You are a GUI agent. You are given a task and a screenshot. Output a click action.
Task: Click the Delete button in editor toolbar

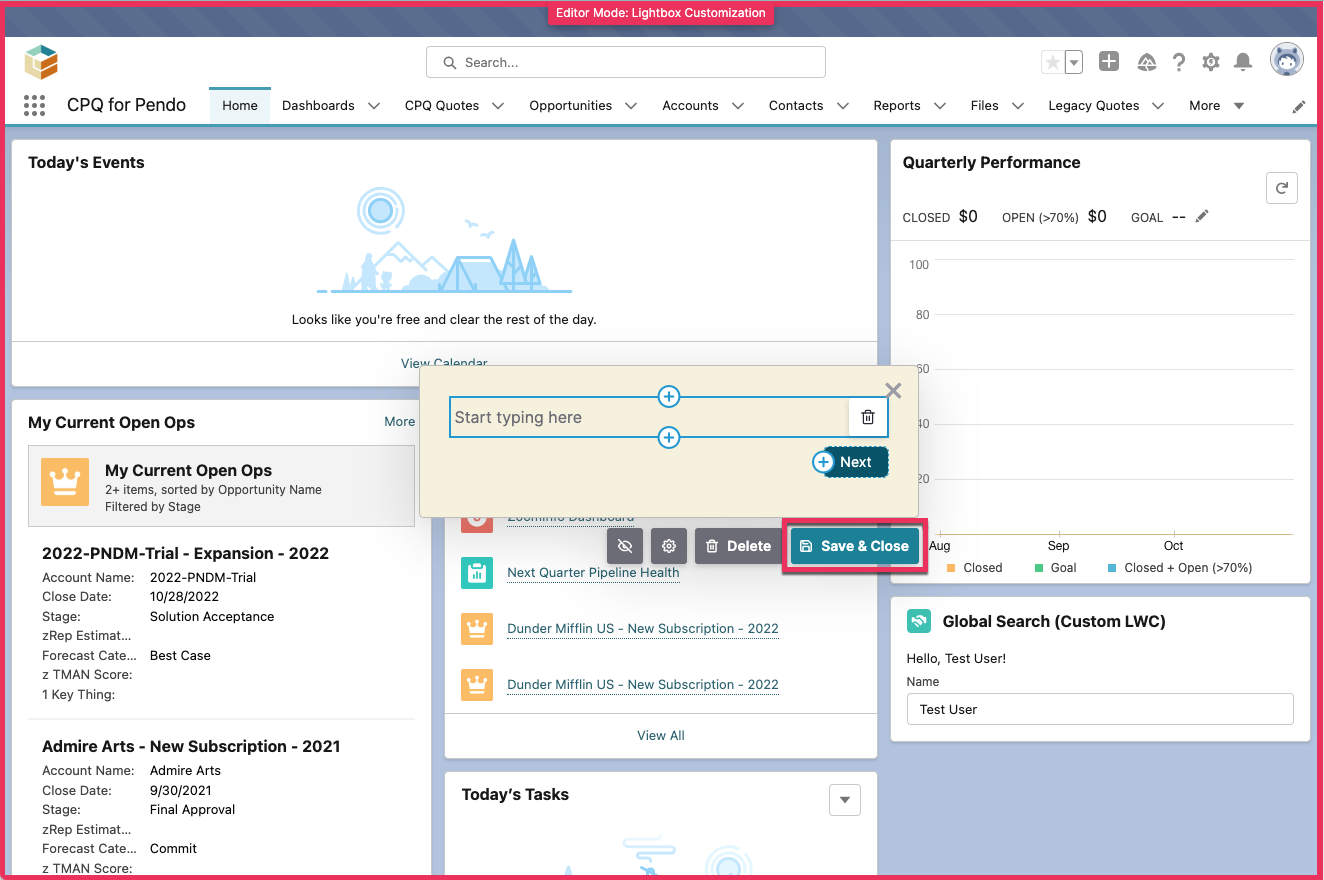[739, 546]
